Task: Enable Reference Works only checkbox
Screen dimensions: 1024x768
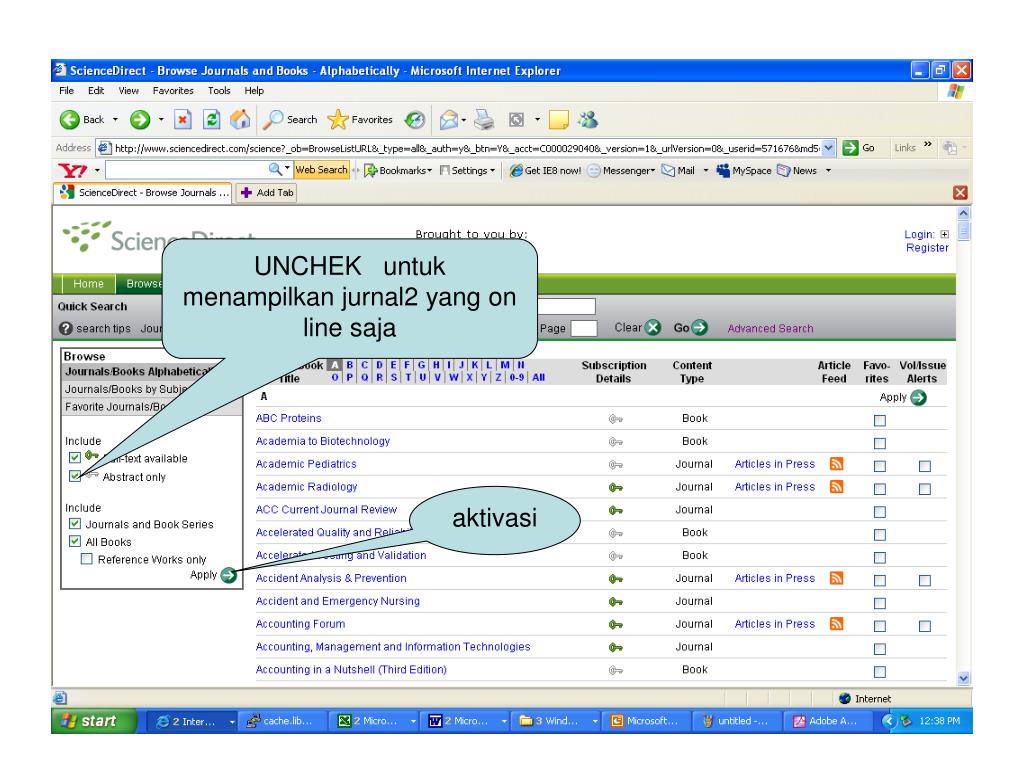Action: click(86, 559)
